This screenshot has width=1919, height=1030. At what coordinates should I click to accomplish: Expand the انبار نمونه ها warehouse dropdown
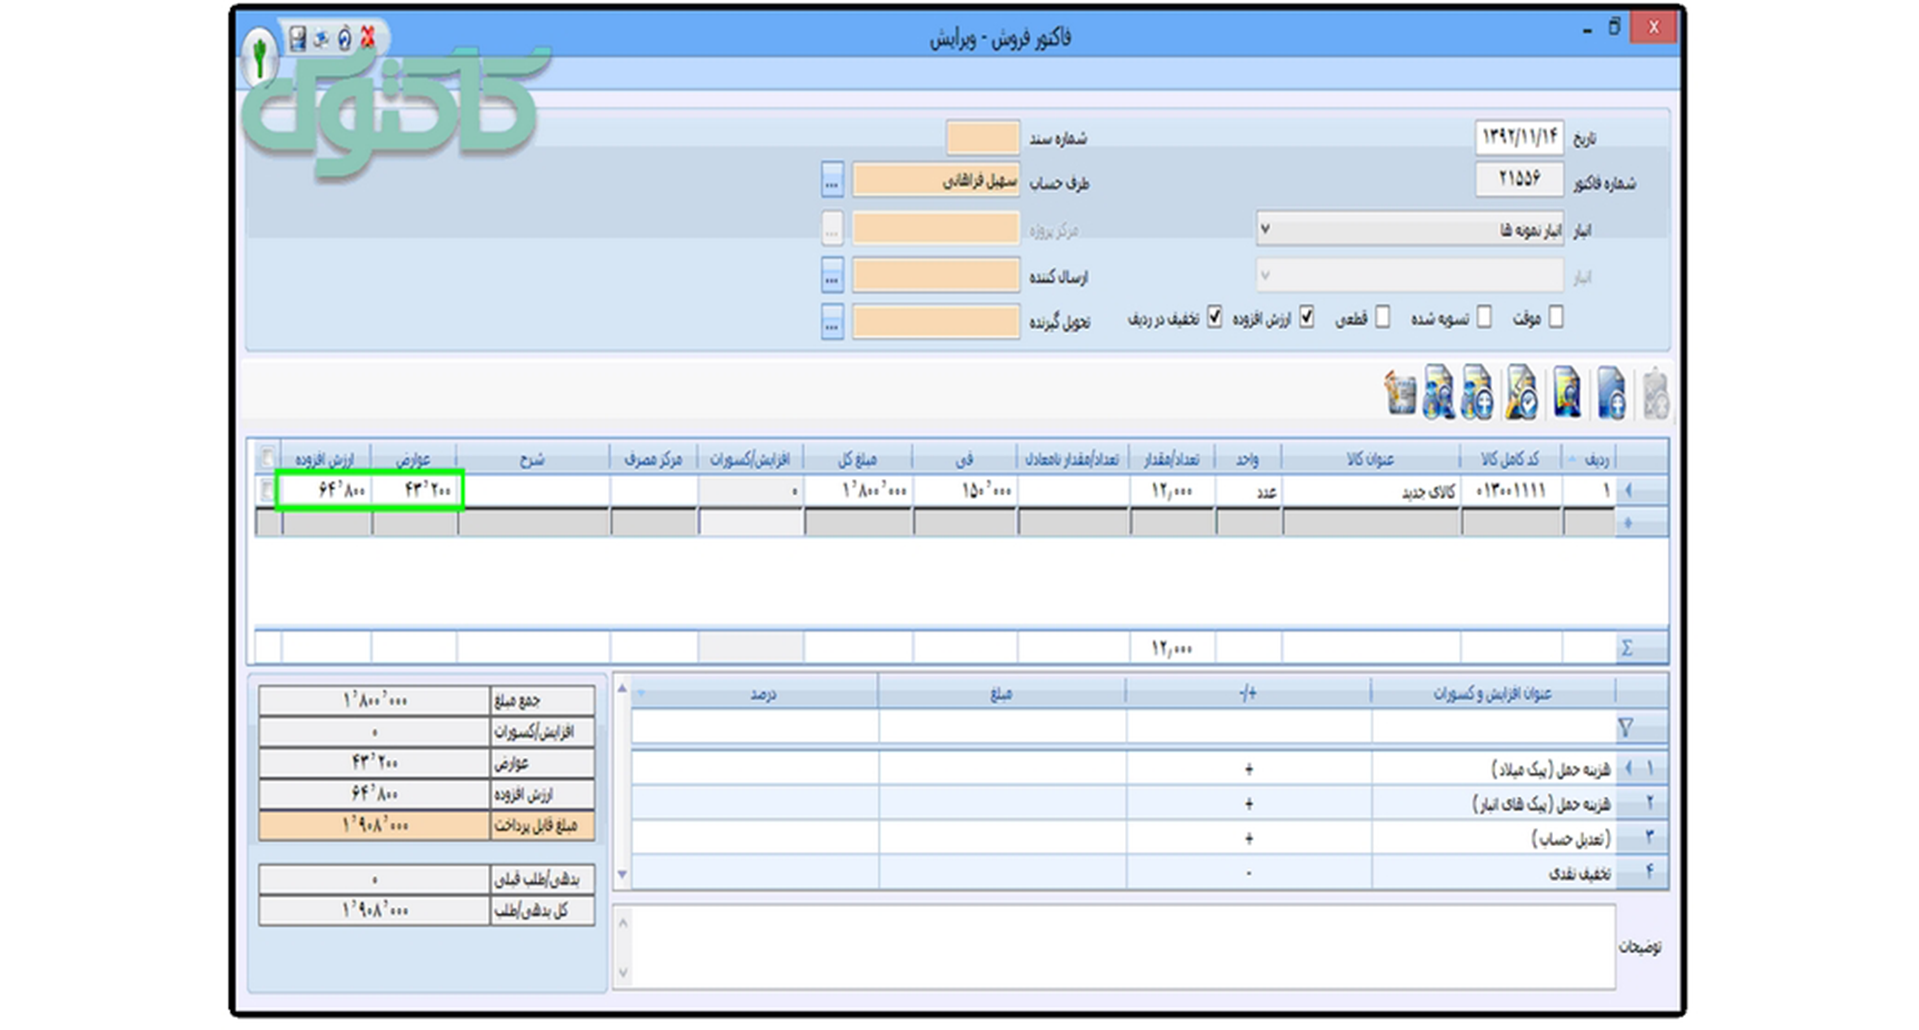click(1267, 229)
